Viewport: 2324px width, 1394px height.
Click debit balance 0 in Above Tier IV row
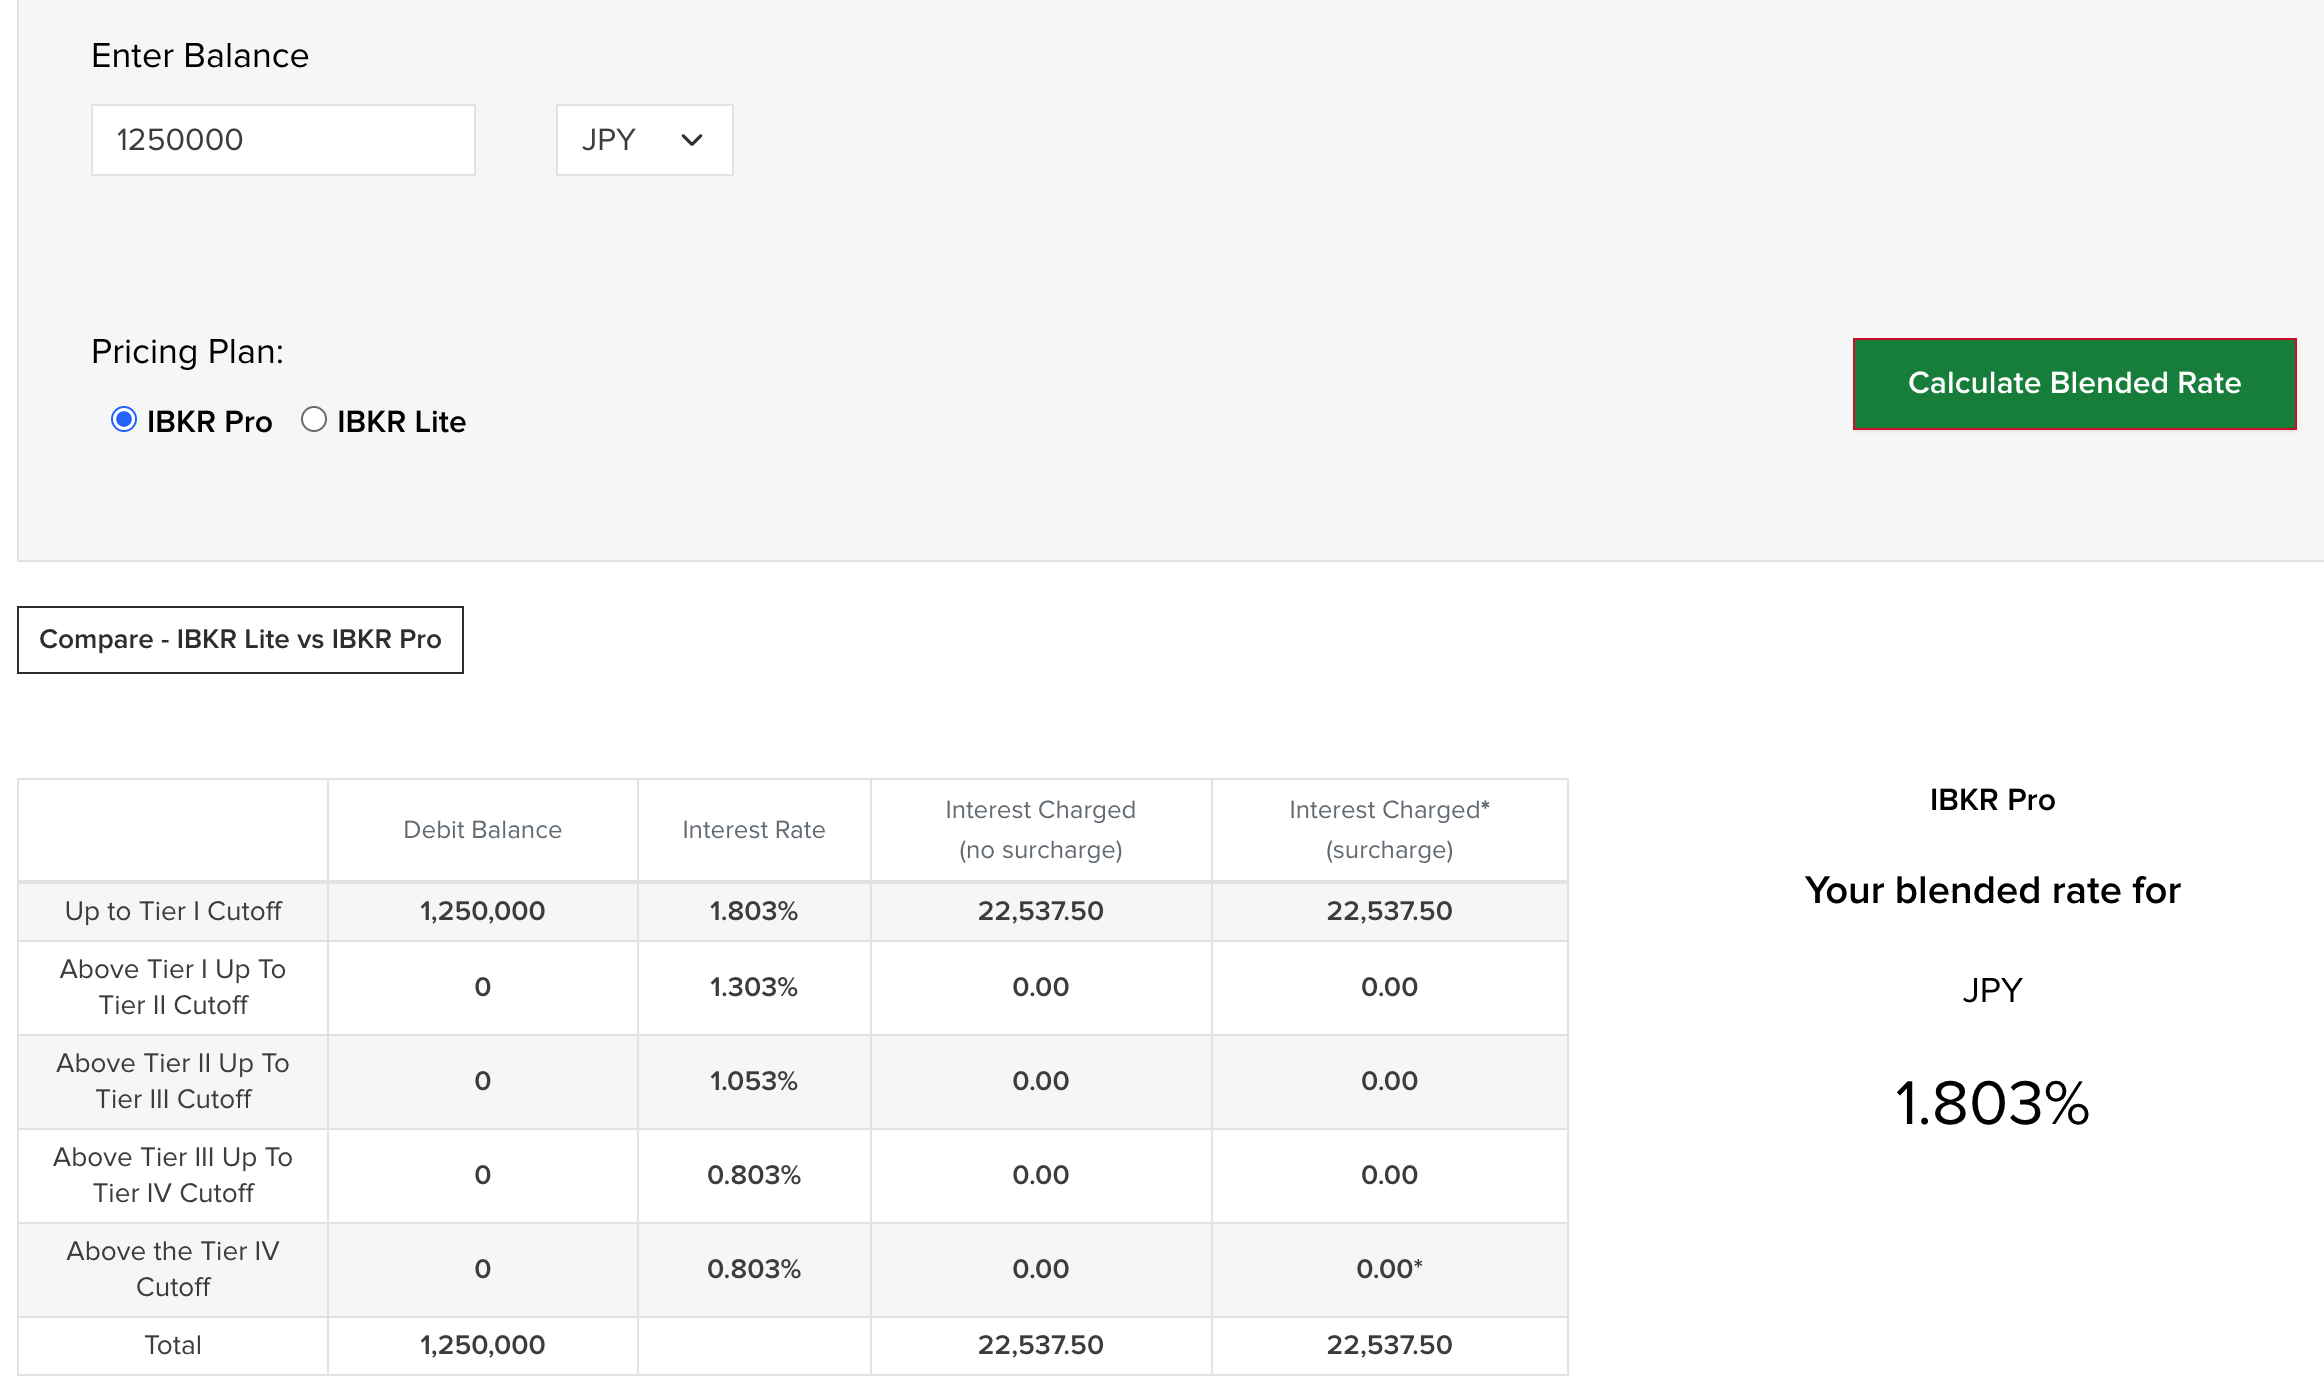point(482,1269)
